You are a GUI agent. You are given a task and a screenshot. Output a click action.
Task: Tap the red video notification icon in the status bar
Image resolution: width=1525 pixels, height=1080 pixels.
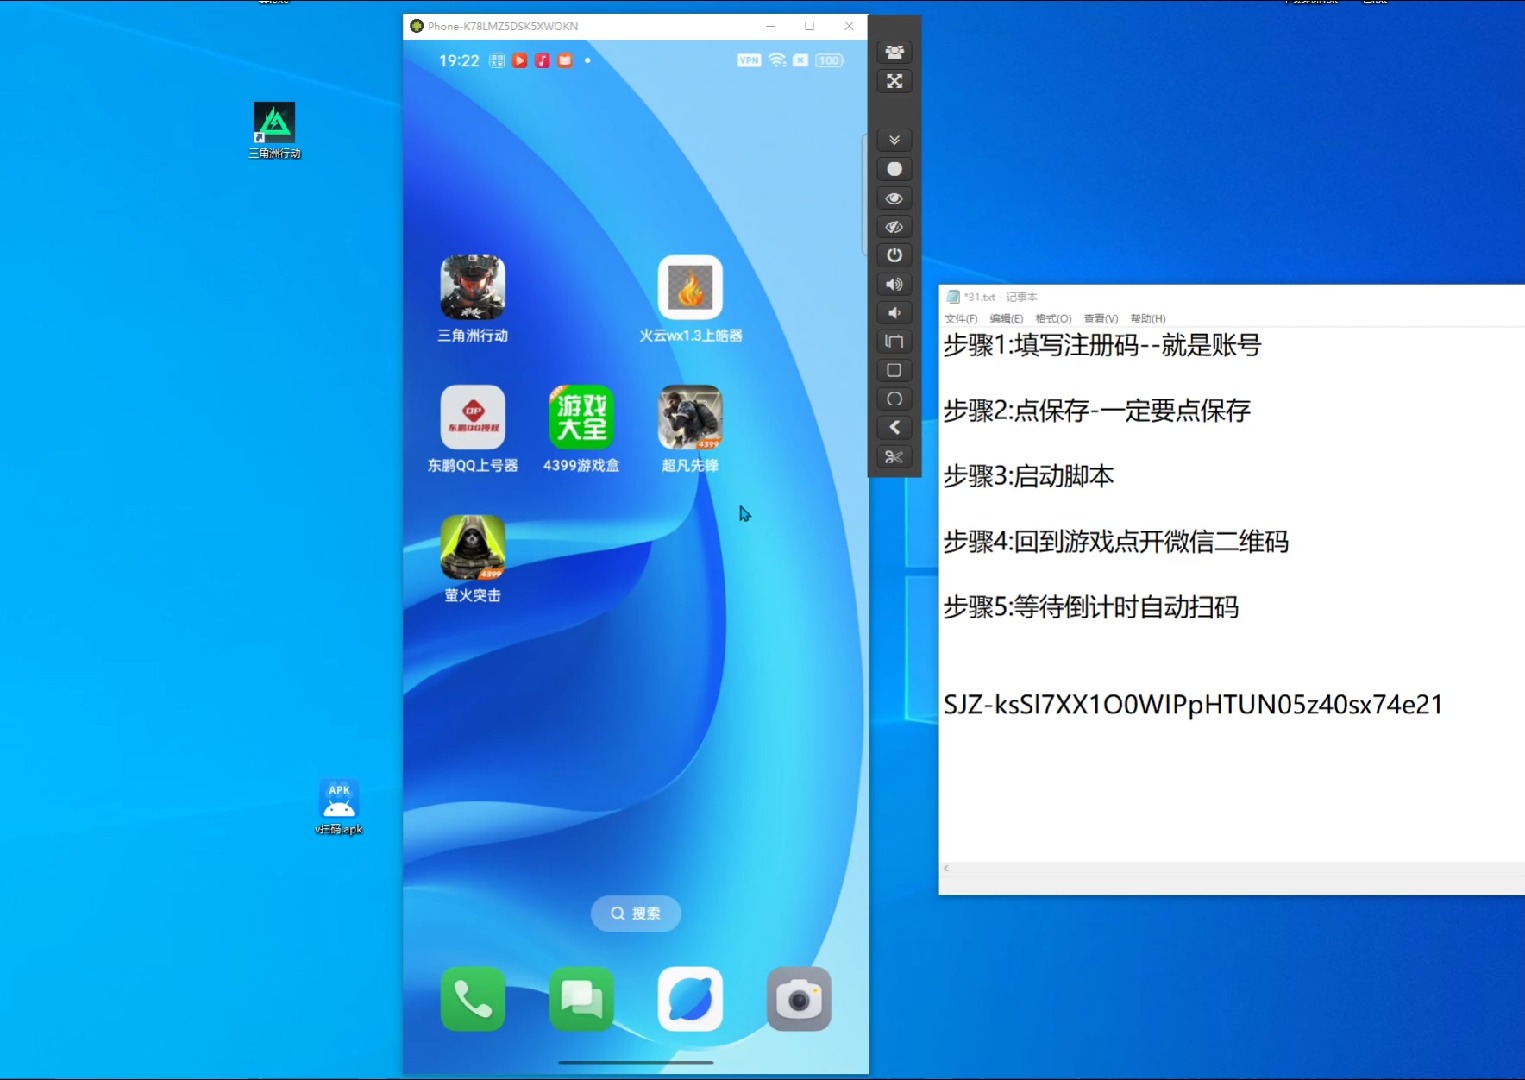point(520,61)
